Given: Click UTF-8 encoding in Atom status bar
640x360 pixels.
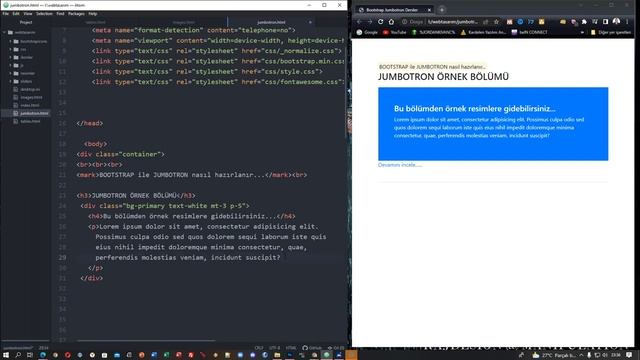Looking at the screenshot, I should pos(274,348).
